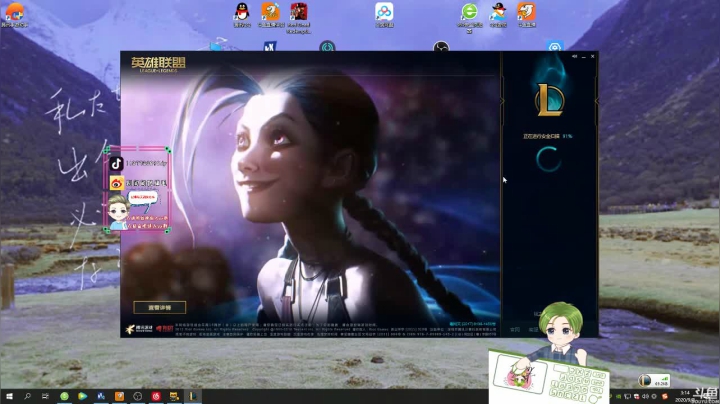Click the teal loading spinner
Screen dimensions: 720x404
549,159
